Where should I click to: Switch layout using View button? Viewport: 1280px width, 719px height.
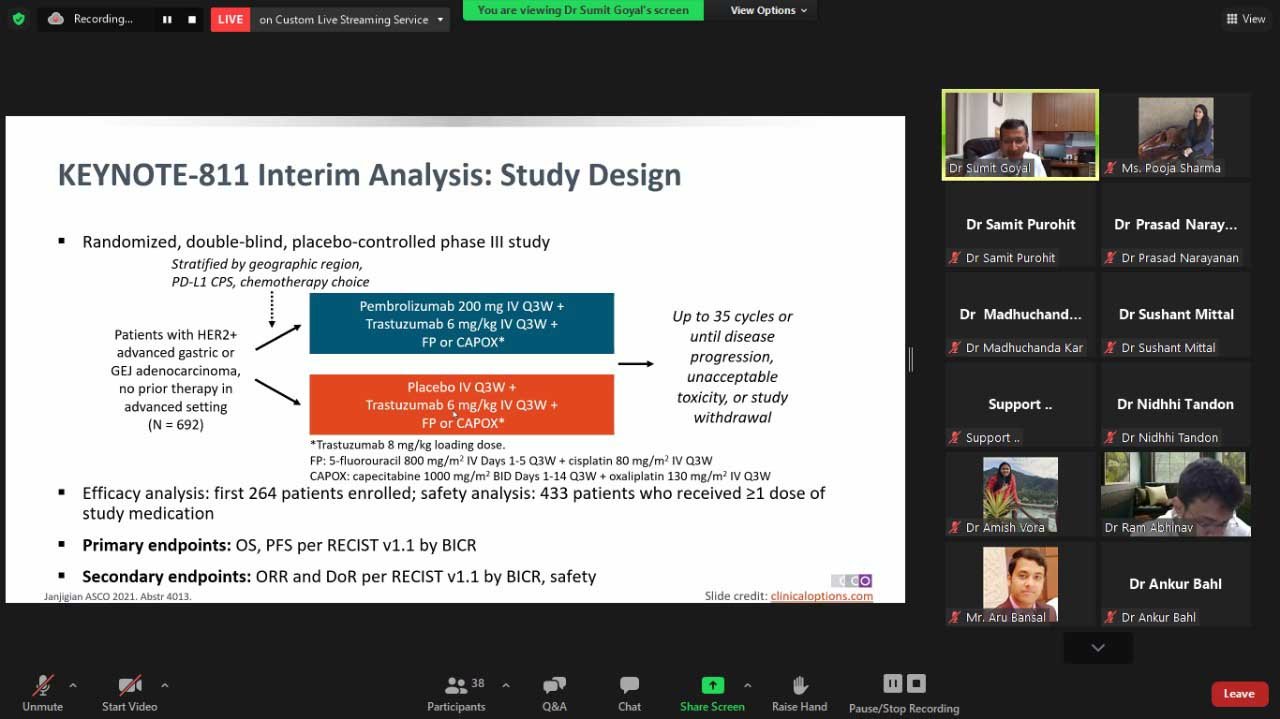[1245, 19]
